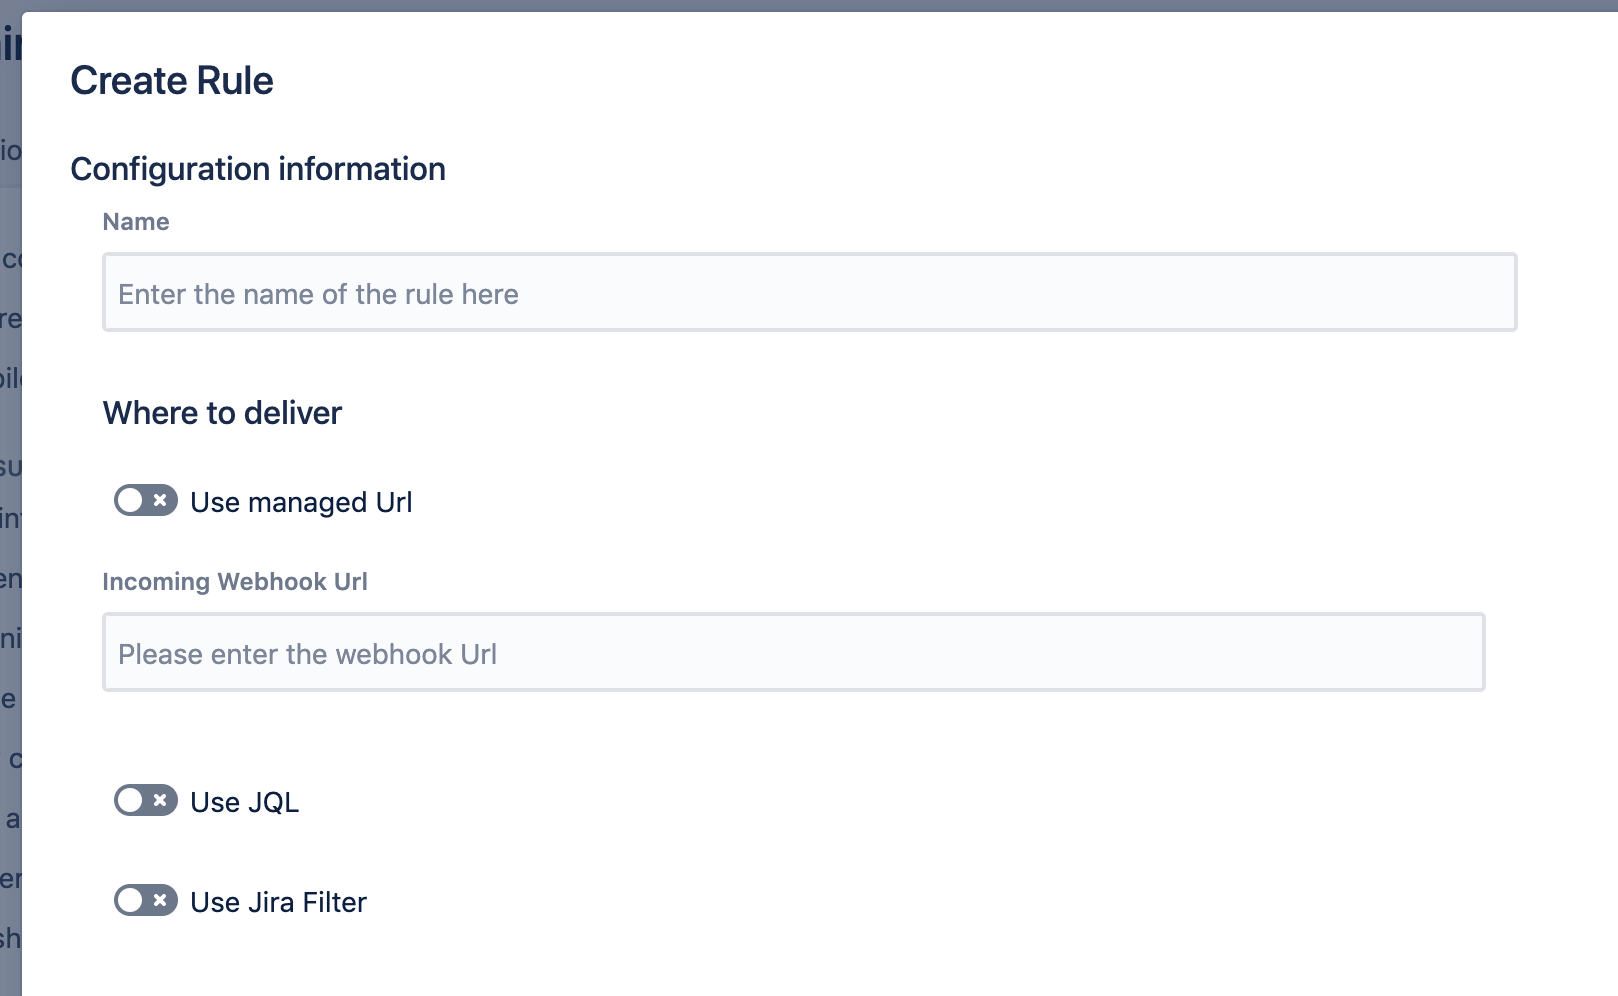Click the "Name" field label

click(x=136, y=222)
